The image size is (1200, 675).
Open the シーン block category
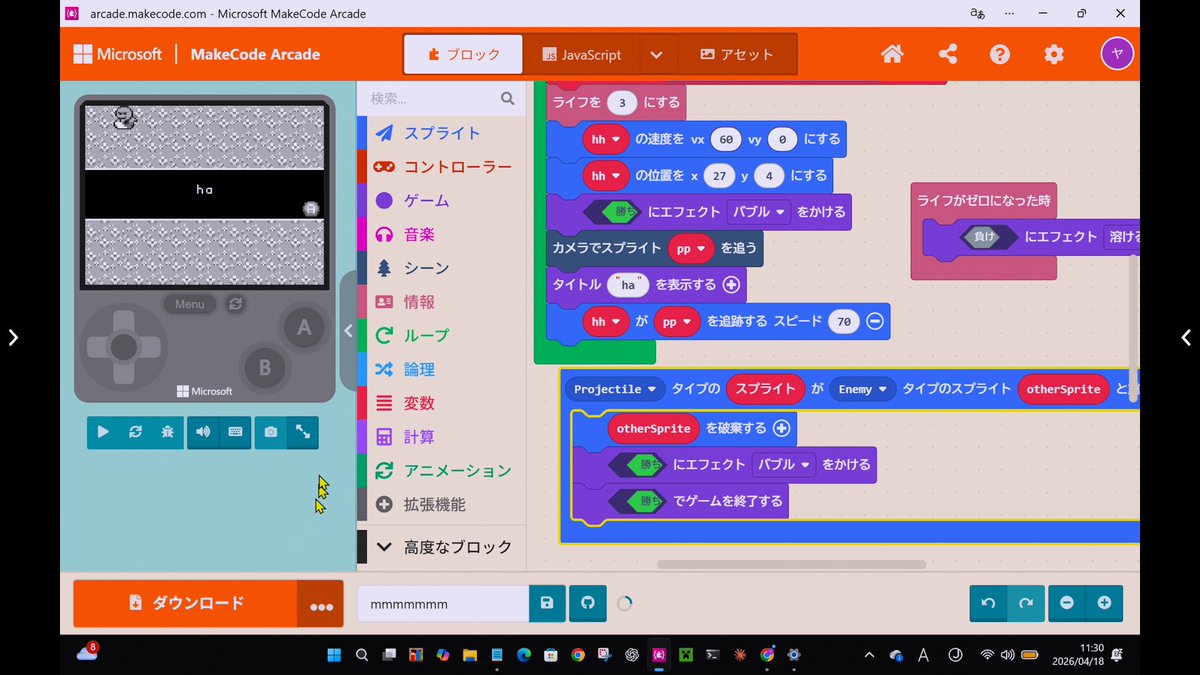pos(441,268)
